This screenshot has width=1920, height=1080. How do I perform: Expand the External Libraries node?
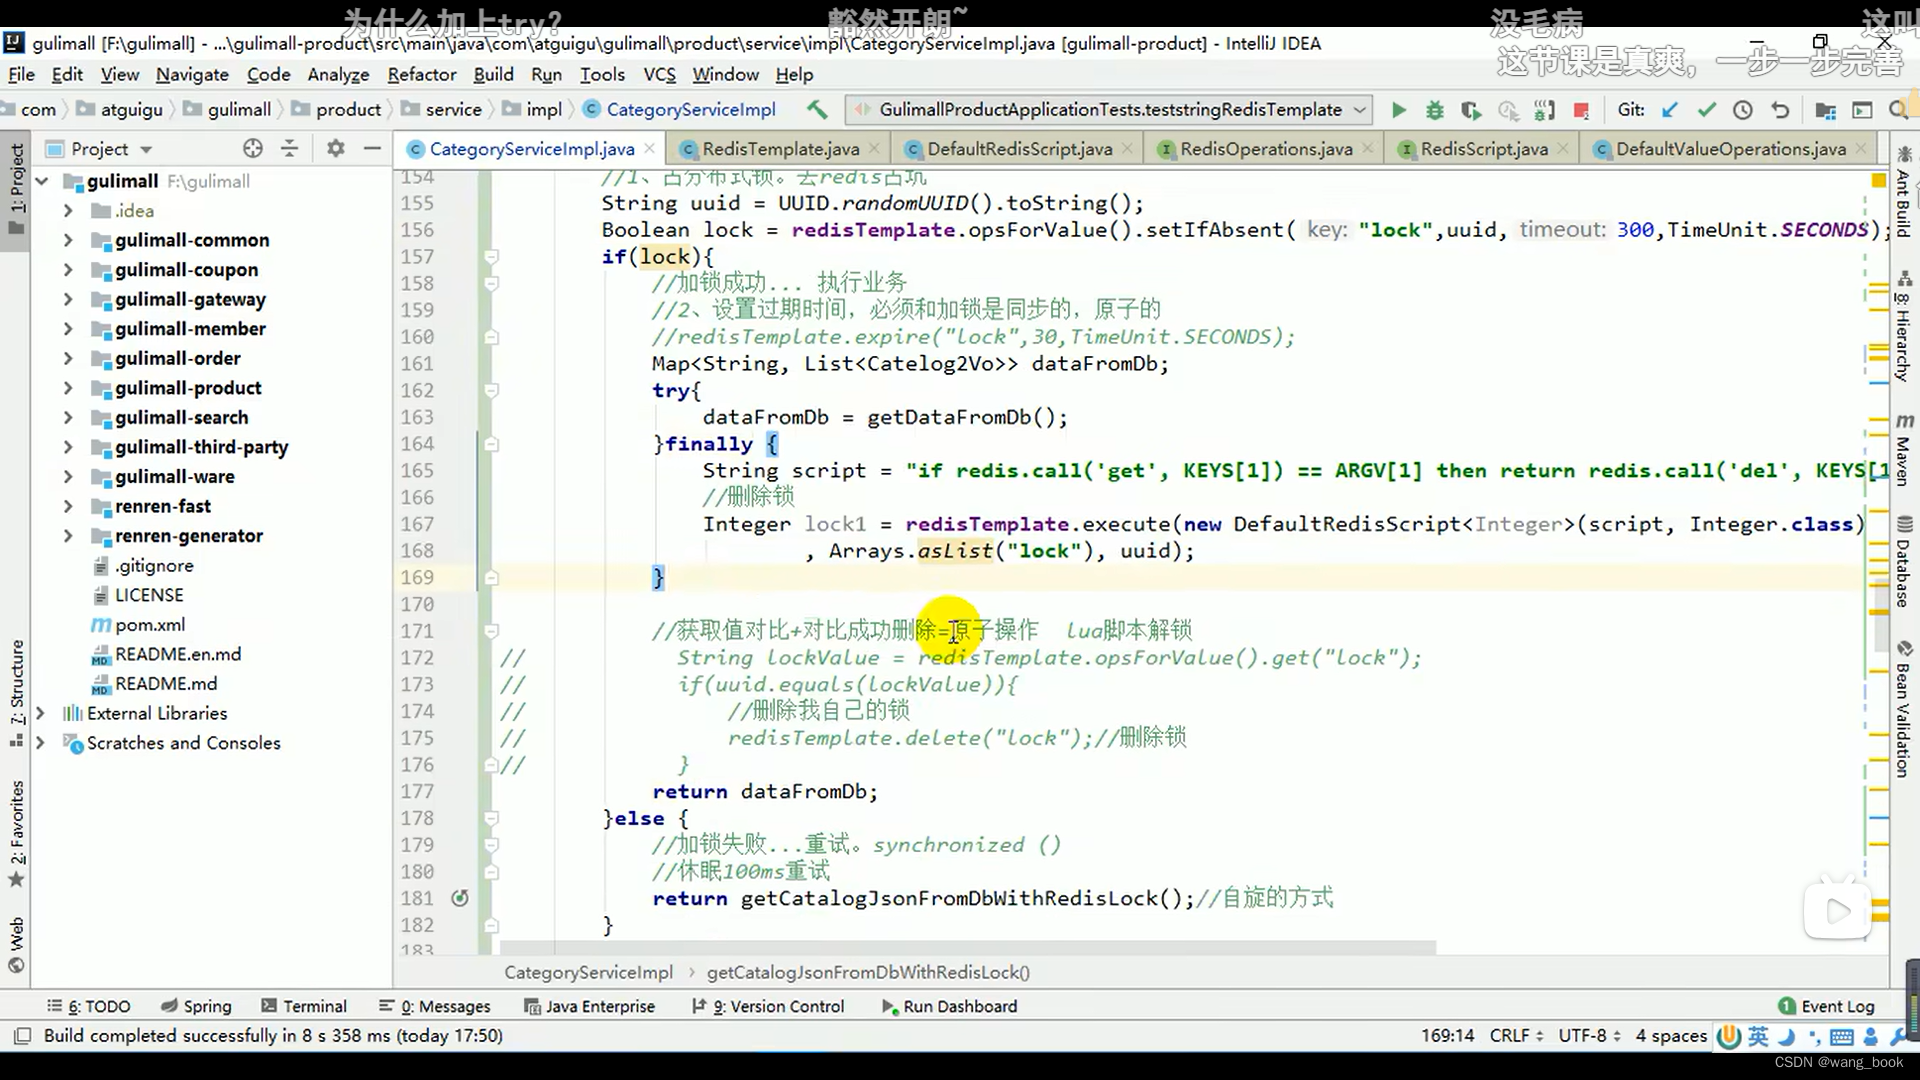pos(38,713)
